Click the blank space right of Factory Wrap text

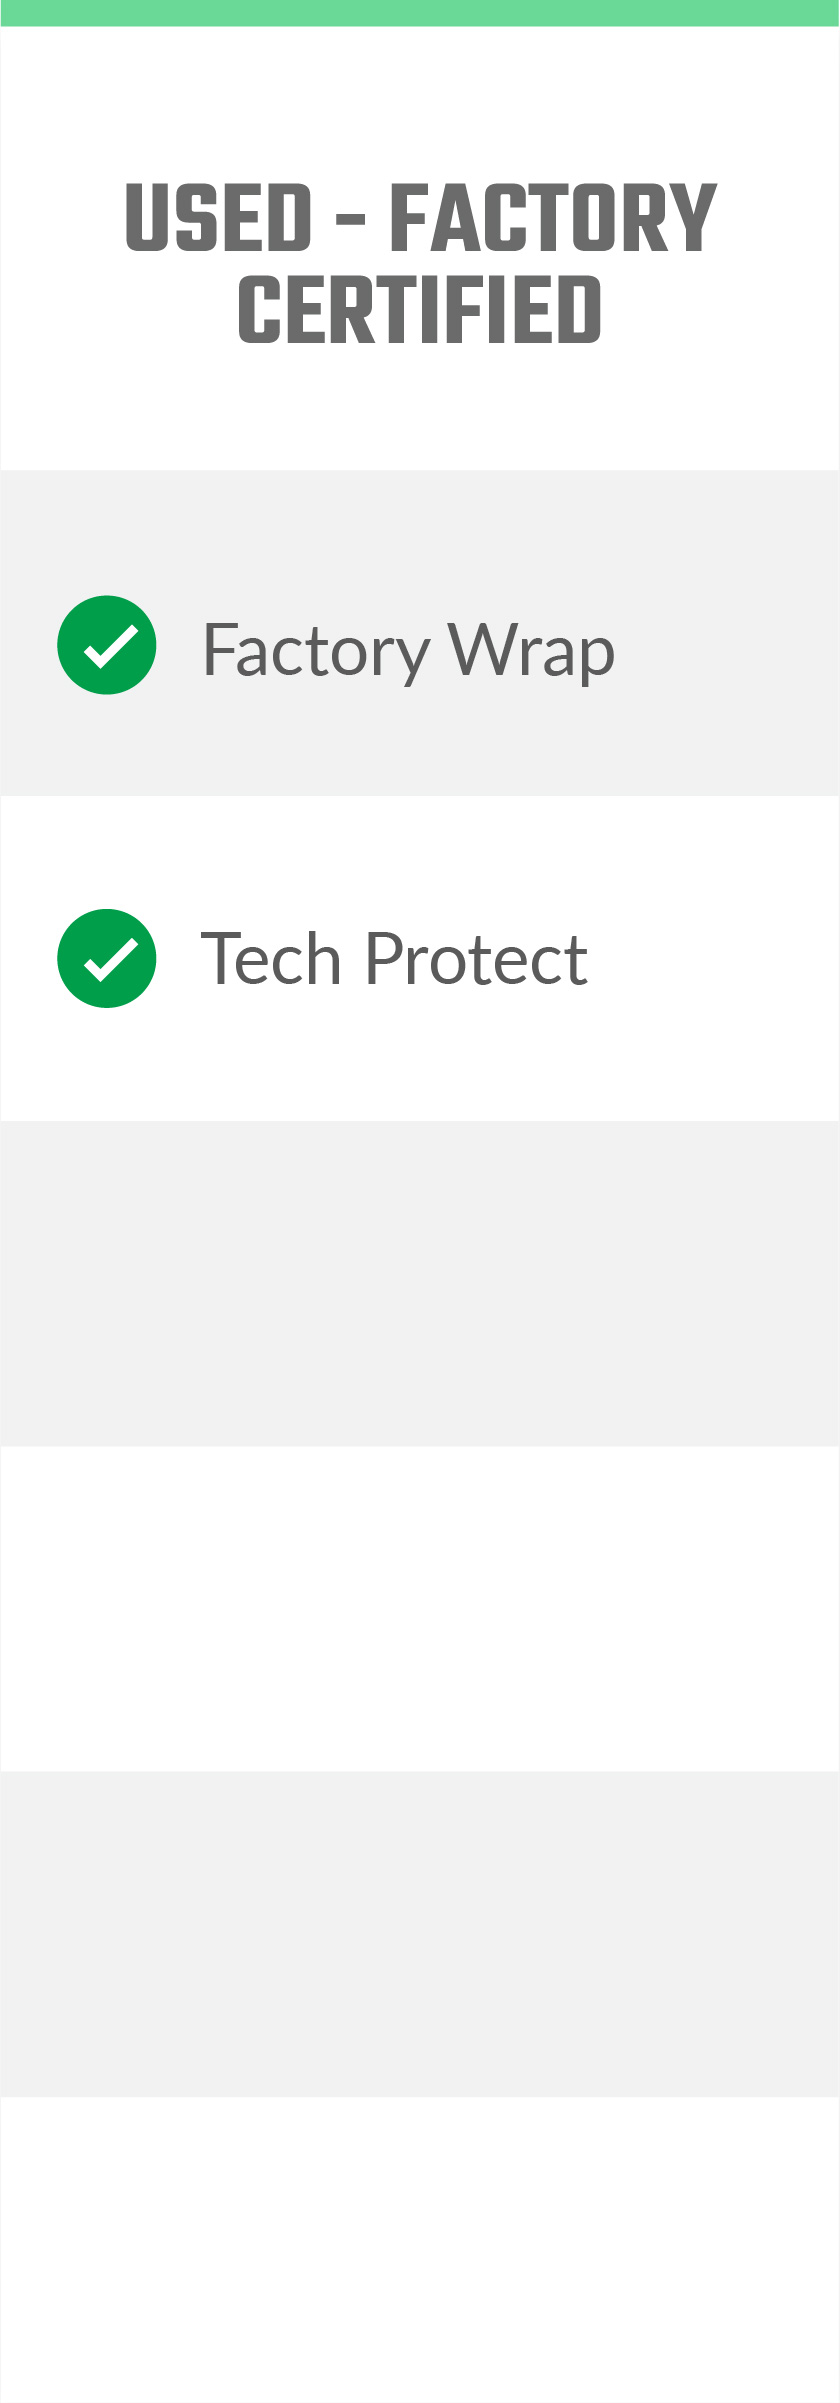coord(725,650)
